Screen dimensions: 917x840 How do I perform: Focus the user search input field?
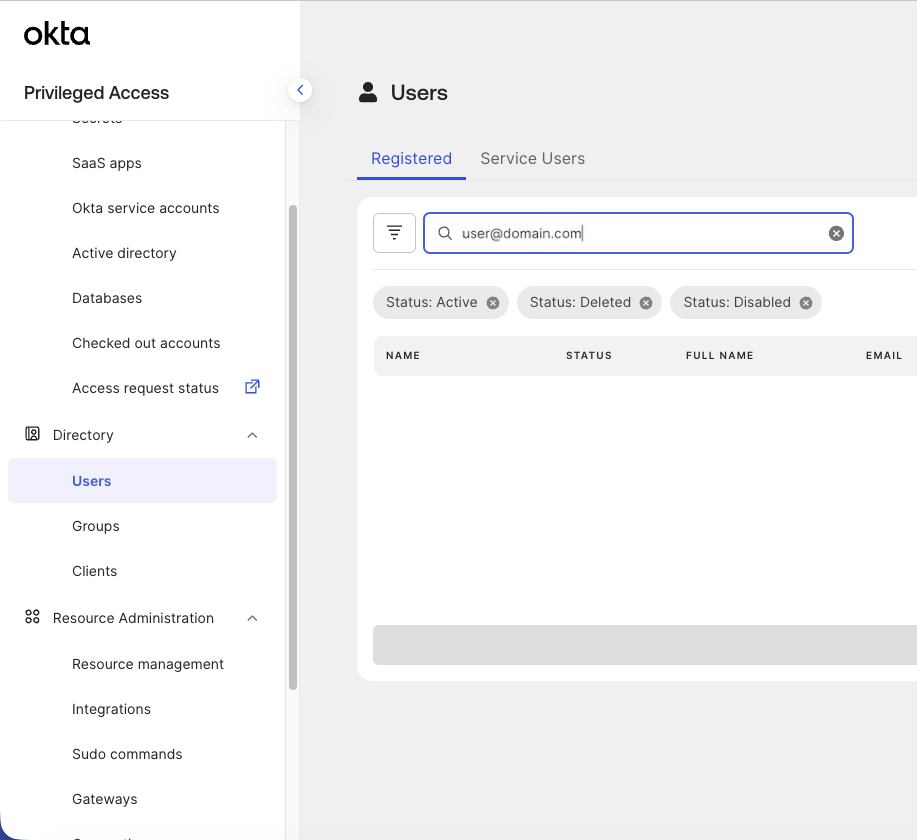[638, 233]
